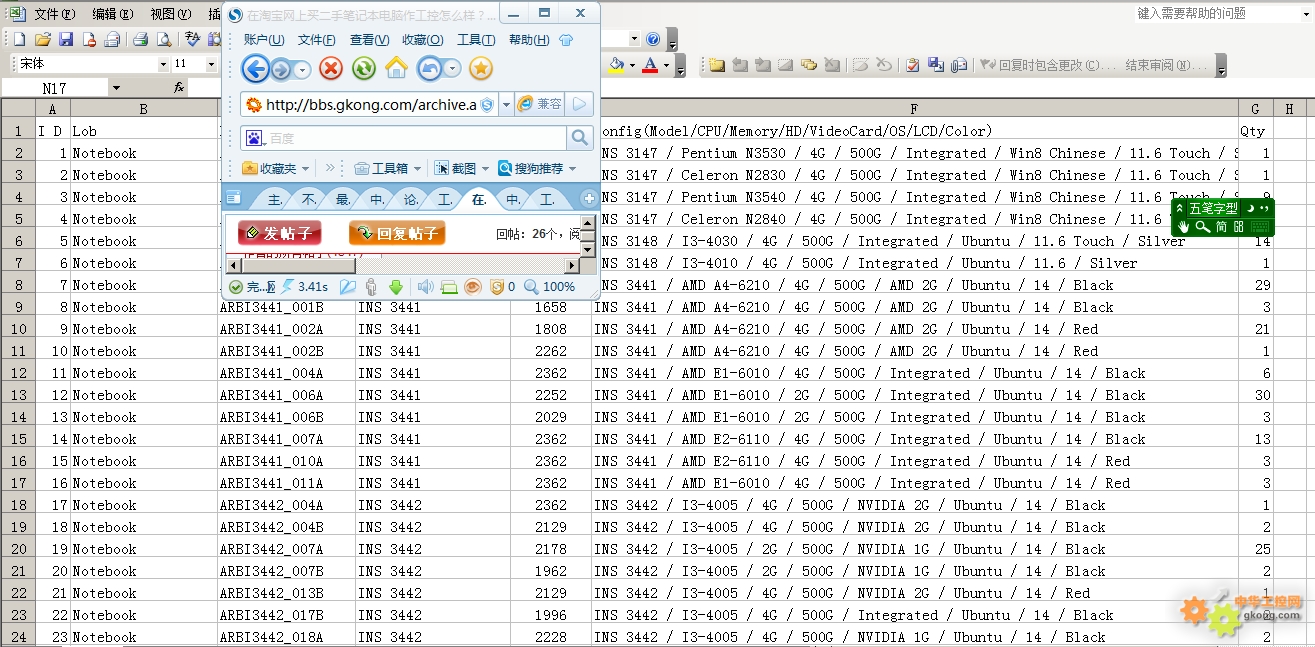Click the browser Back arrow
1315x647 pixels.
[256, 68]
